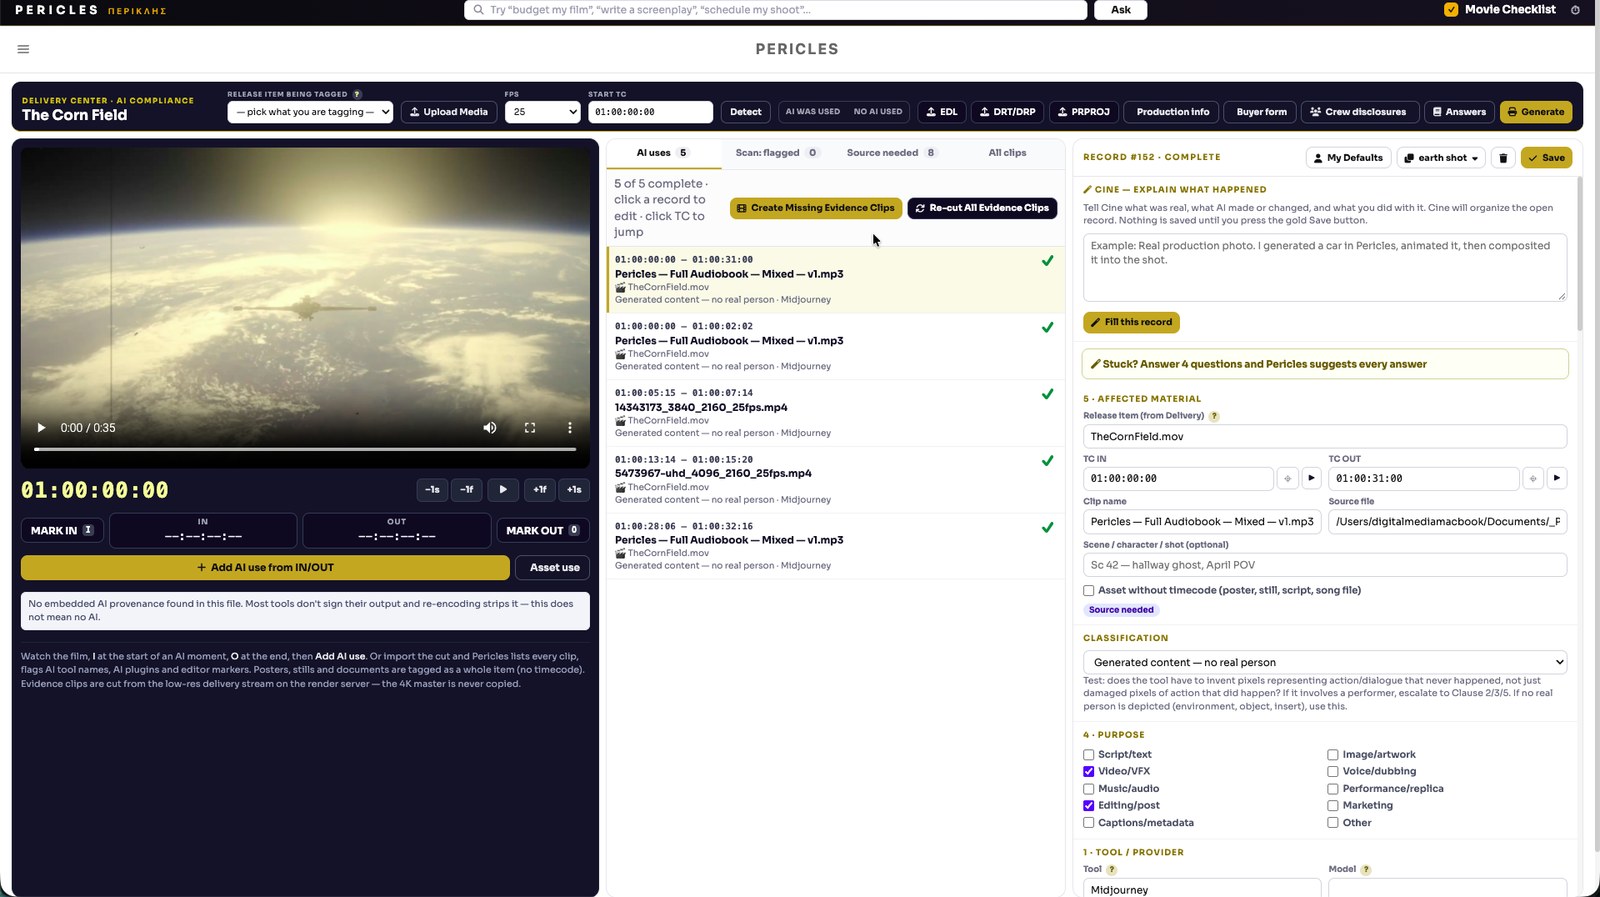Click the trash delete record icon
The image size is (1600, 897).
pos(1502,158)
